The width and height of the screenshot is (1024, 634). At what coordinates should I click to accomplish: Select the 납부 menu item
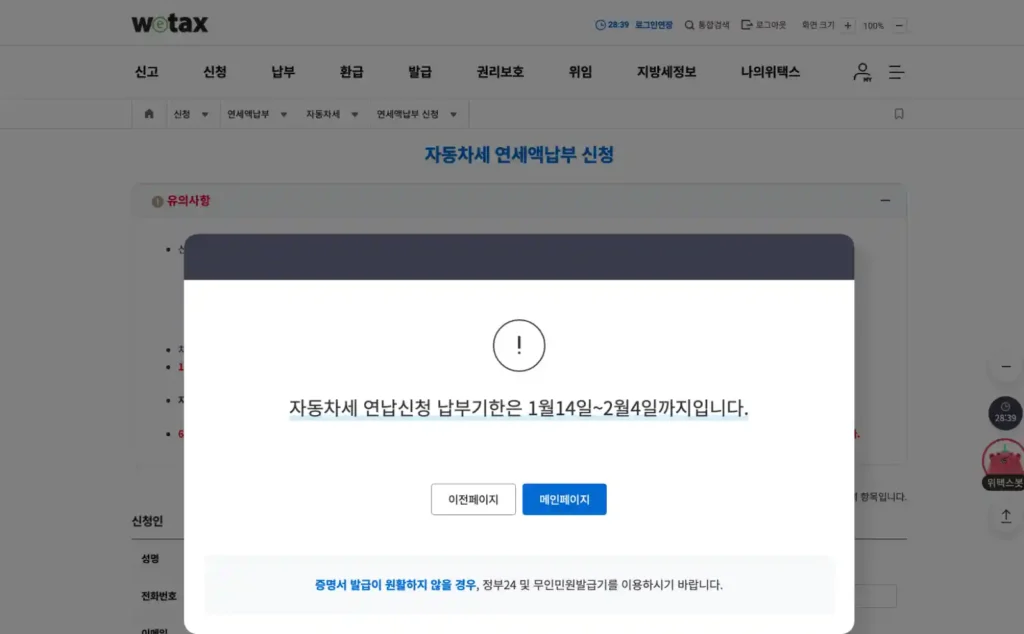(x=282, y=72)
